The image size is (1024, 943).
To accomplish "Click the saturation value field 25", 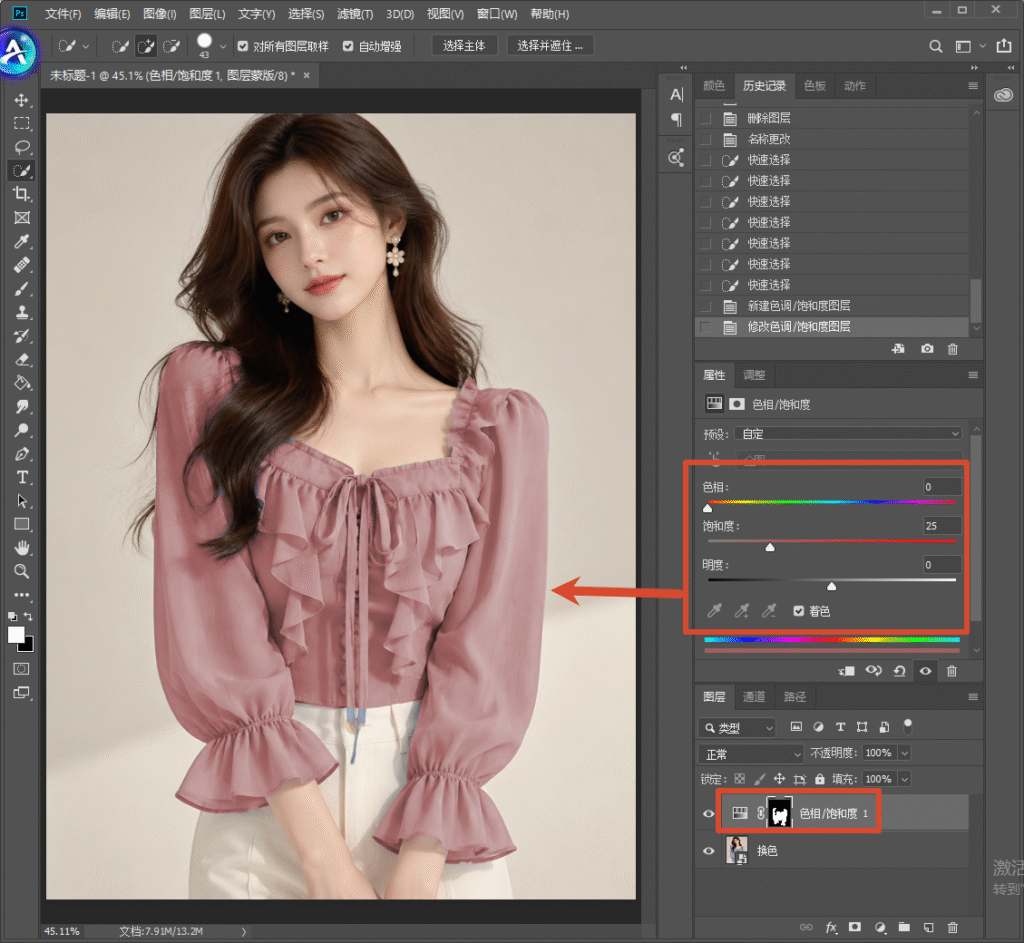I will 942,526.
